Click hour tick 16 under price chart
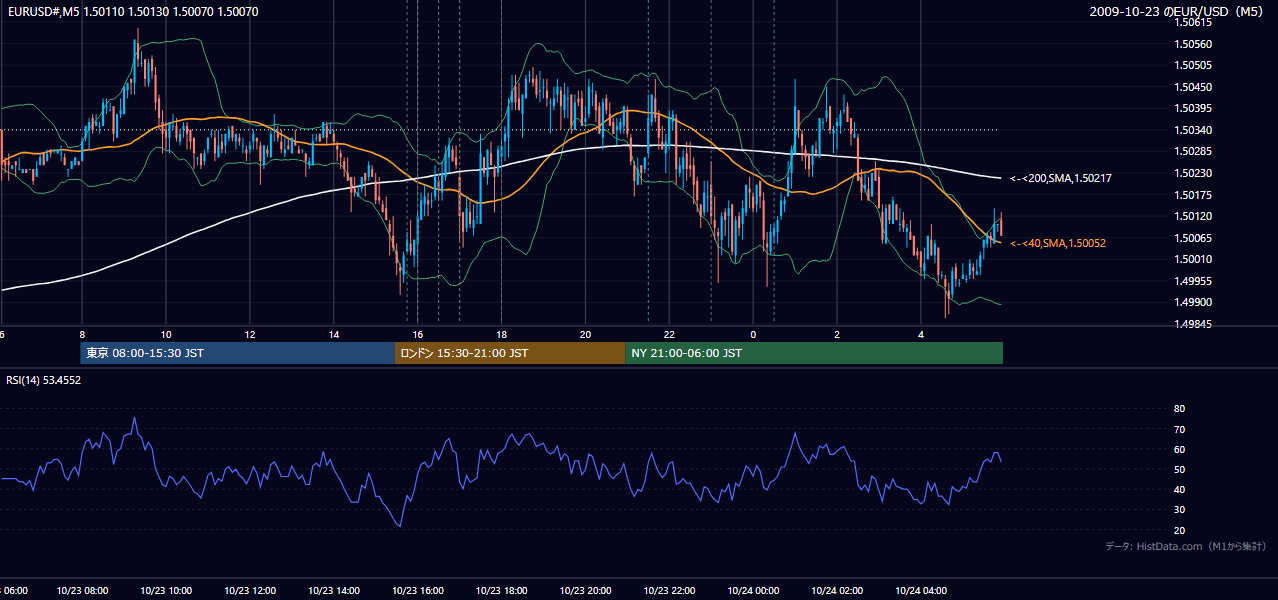This screenshot has width=1278, height=600. [417, 334]
